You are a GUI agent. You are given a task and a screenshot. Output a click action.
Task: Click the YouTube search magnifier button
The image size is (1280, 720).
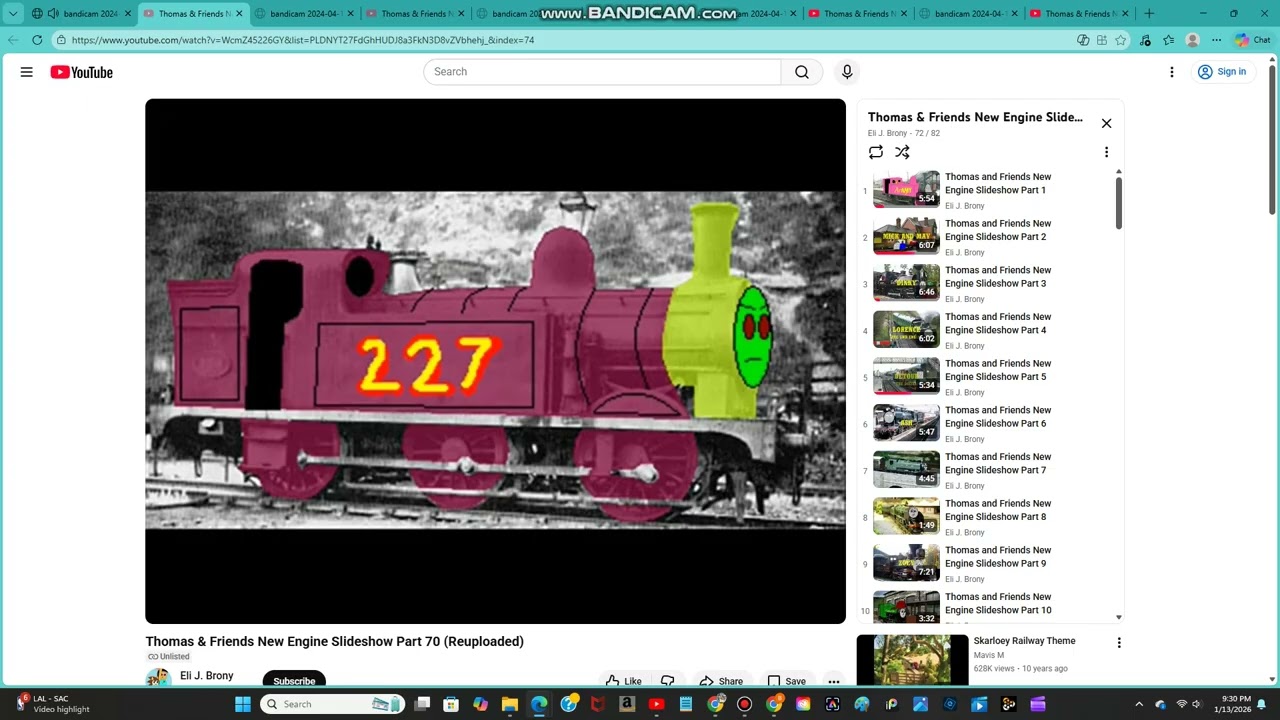(802, 72)
